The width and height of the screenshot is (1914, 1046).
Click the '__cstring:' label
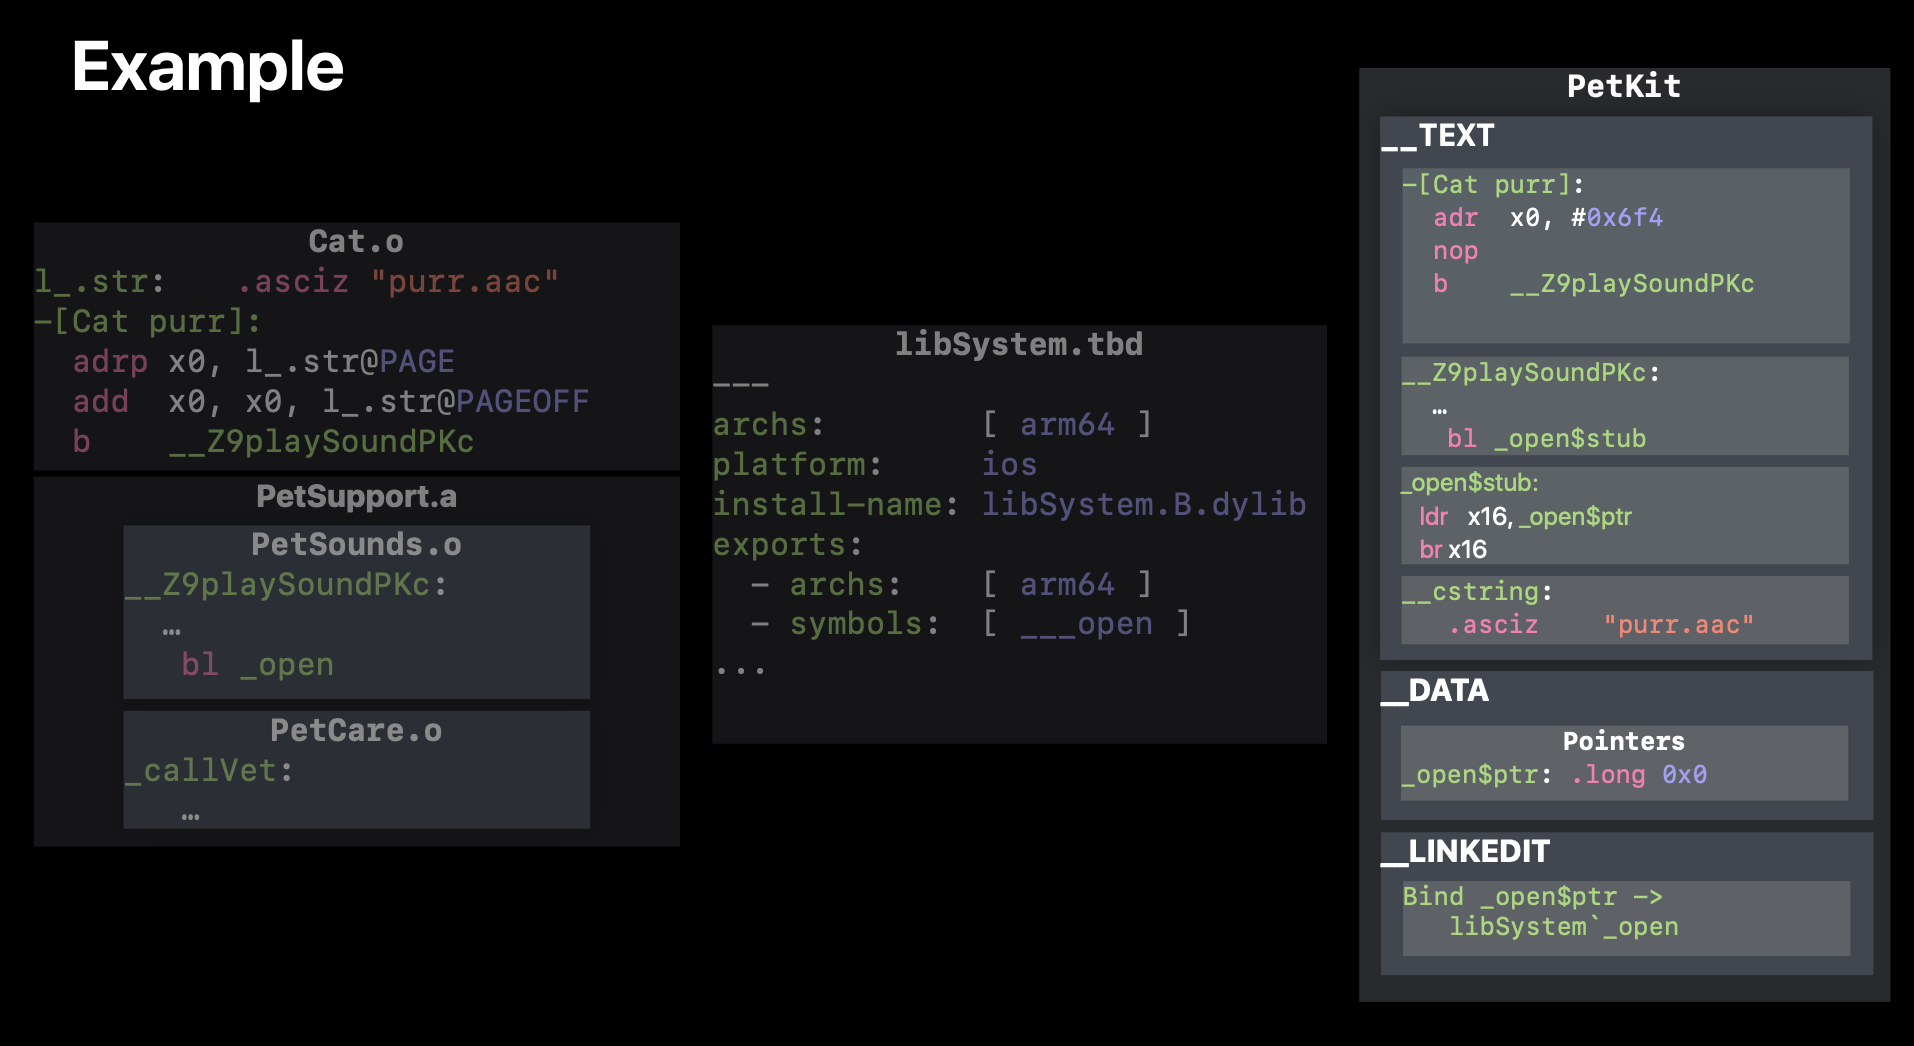pos(1477,591)
